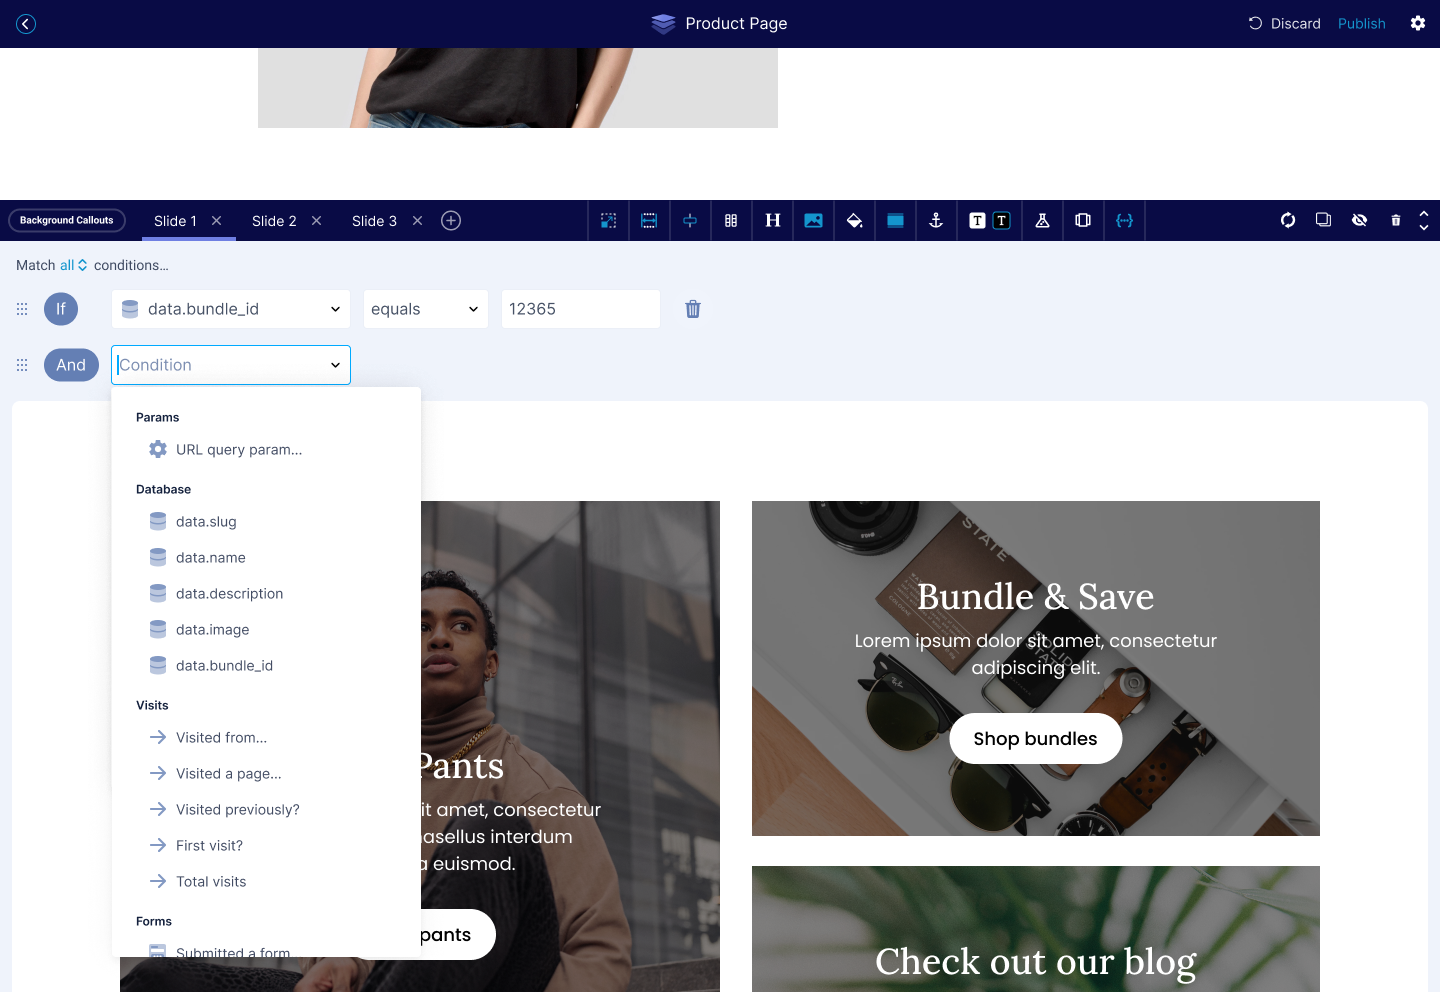Click the curly braces code icon
Screen dimensions: 1440x992
(1124, 221)
